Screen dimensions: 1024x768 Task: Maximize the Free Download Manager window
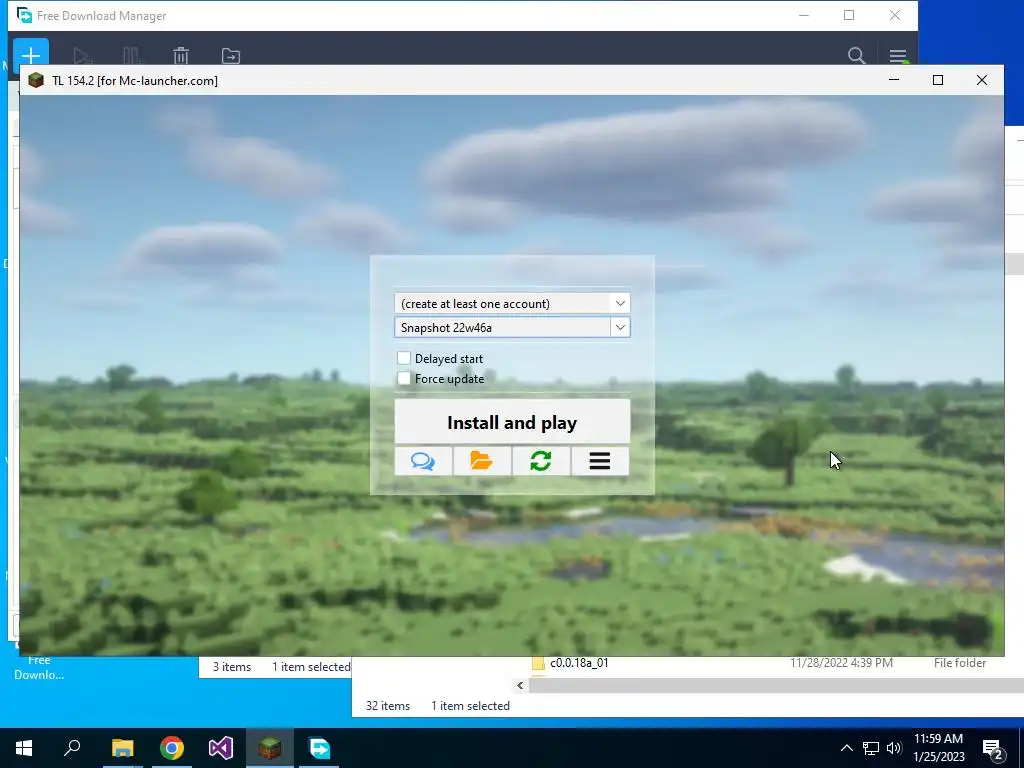[x=849, y=15]
